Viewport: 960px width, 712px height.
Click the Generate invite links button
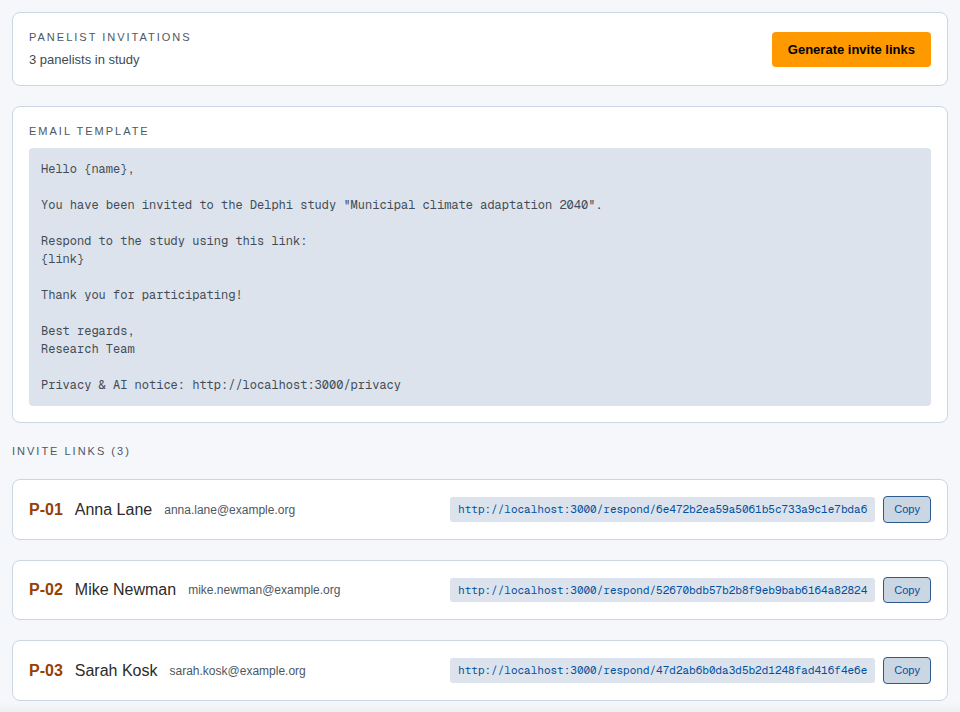pos(851,50)
